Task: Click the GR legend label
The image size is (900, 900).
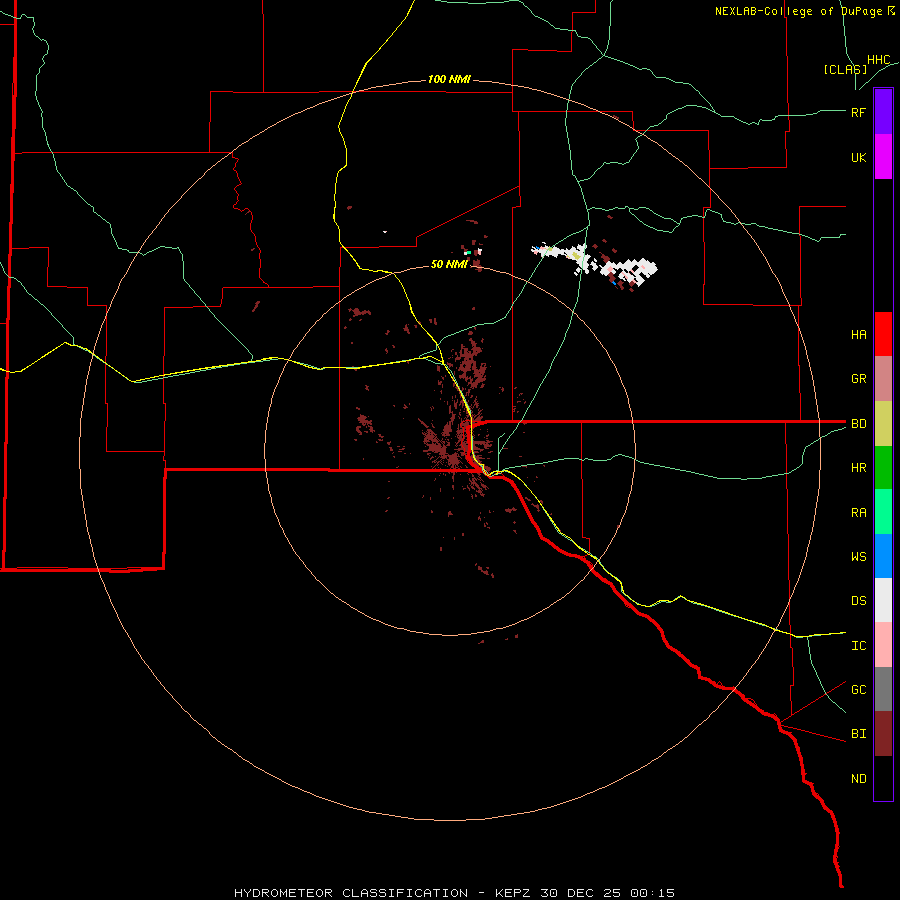Action: (x=858, y=379)
